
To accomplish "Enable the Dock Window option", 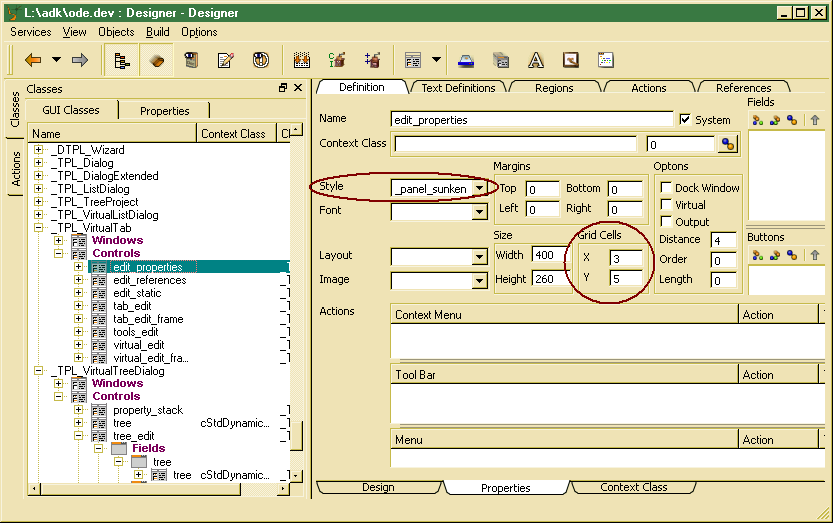I will 666,188.
